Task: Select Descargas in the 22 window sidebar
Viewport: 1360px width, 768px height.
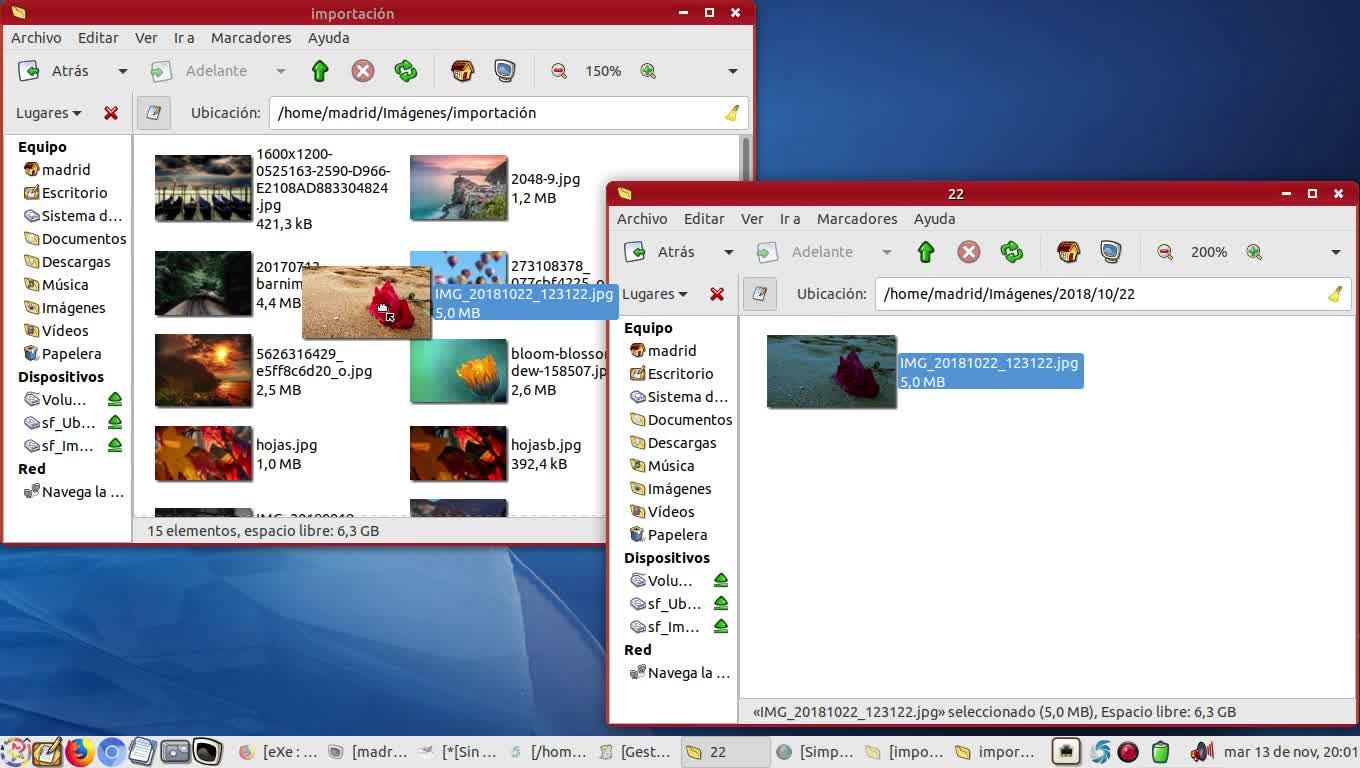Action: [681, 443]
